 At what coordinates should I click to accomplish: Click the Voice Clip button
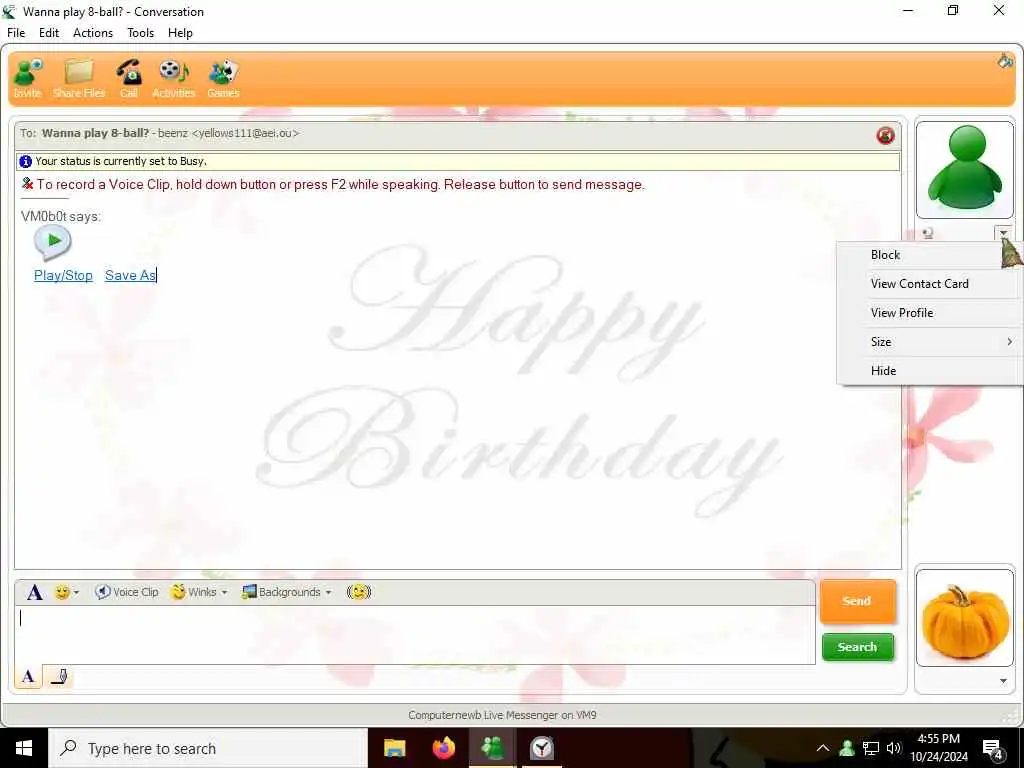[x=127, y=592]
